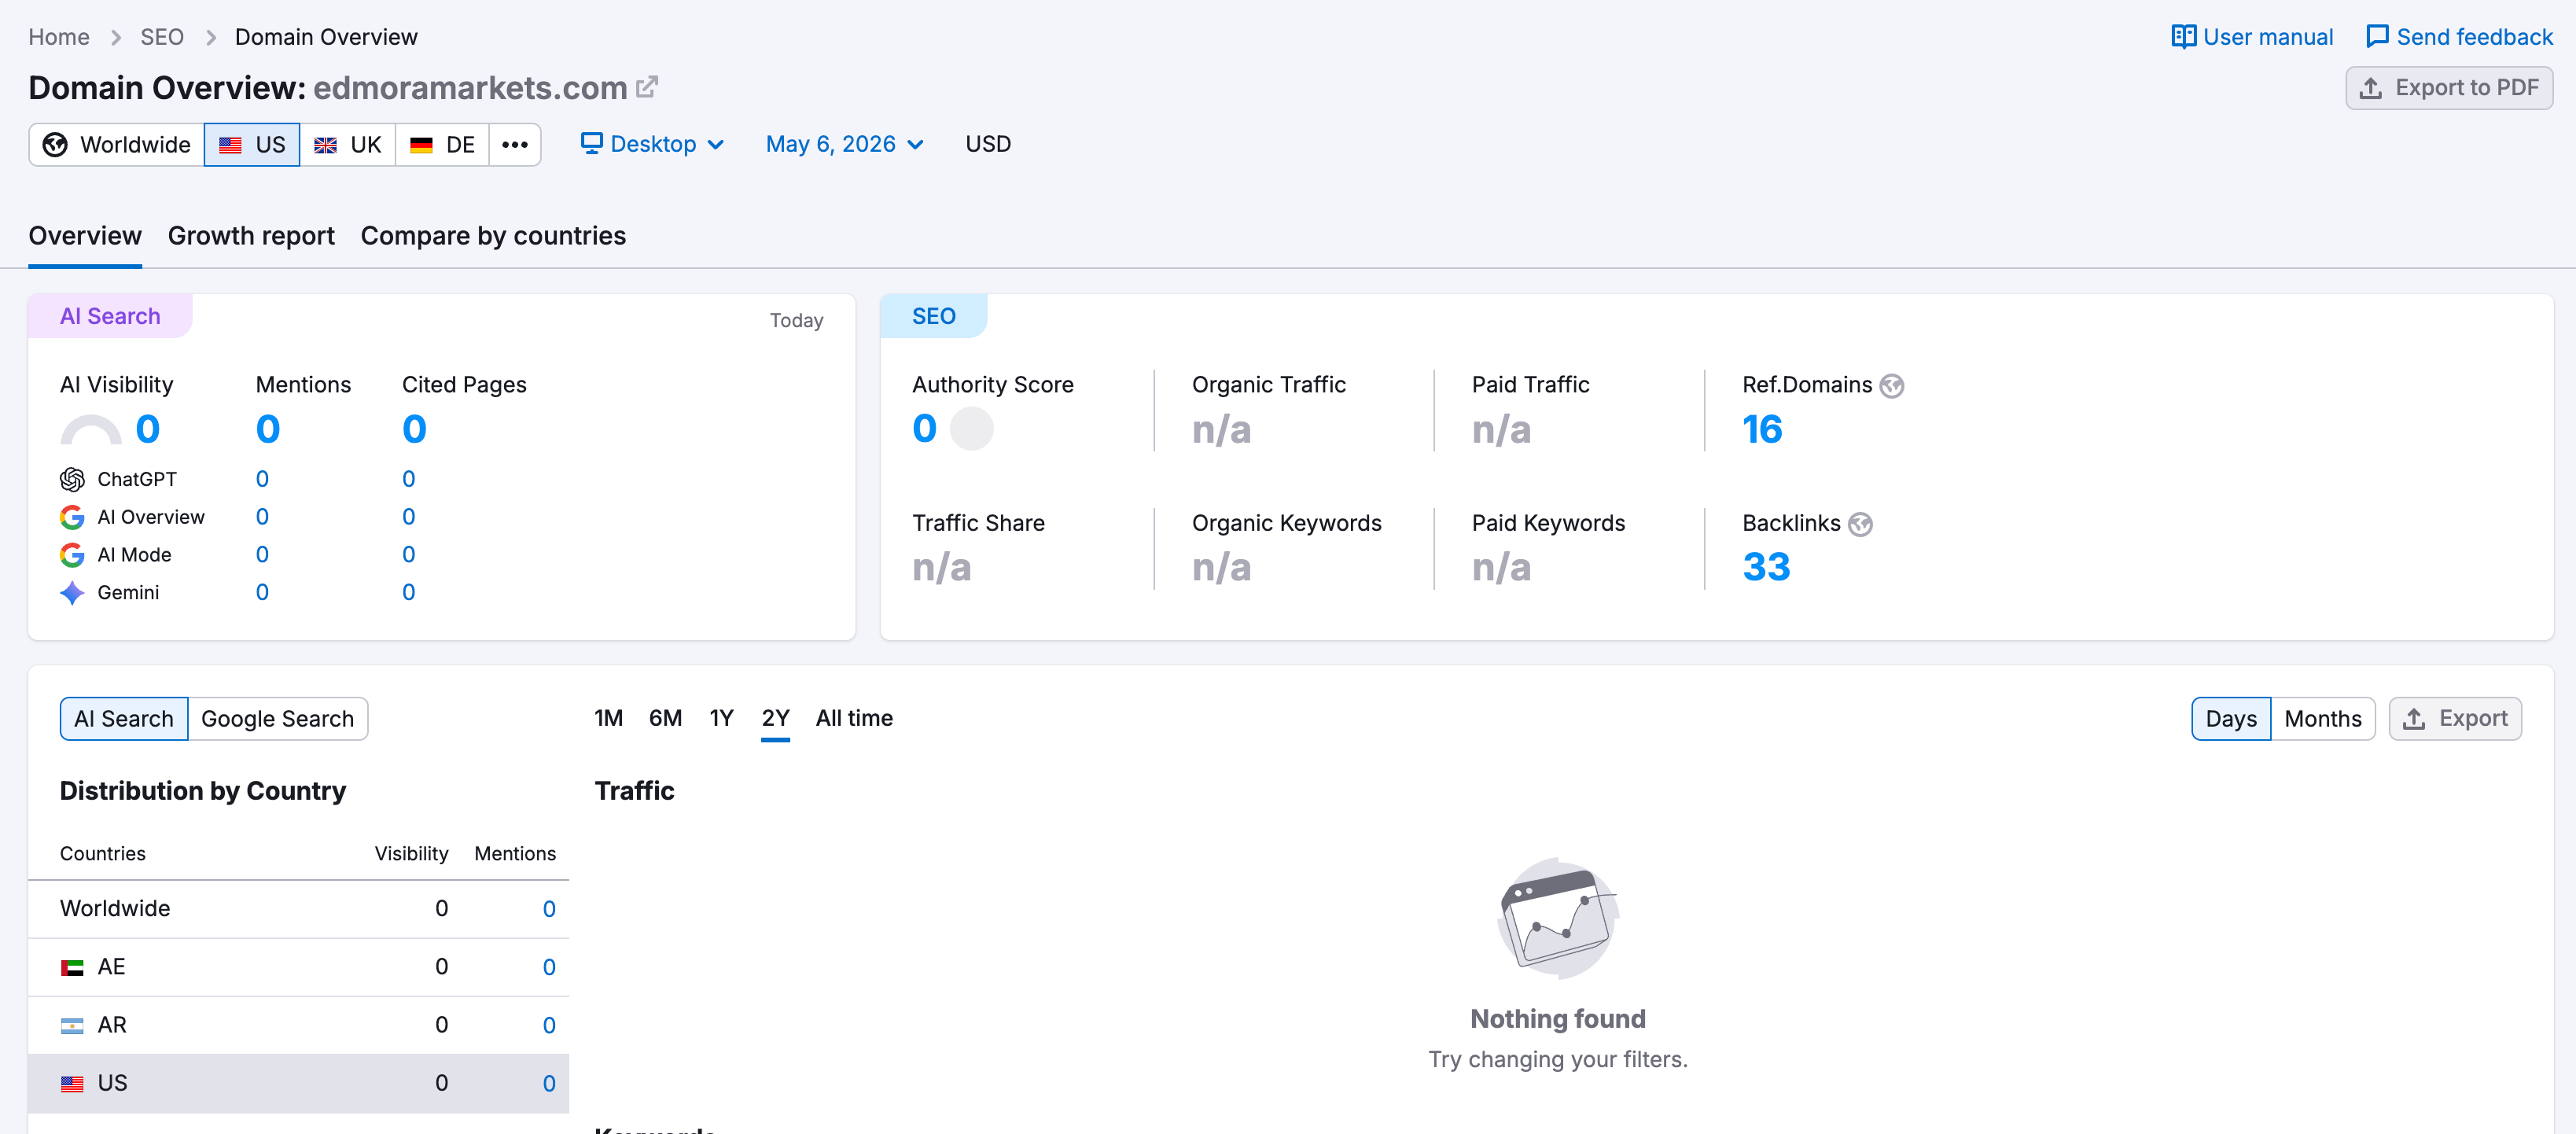This screenshot has width=2576, height=1134.
Task: Click the Worldwide globe icon
Action: tap(55, 145)
